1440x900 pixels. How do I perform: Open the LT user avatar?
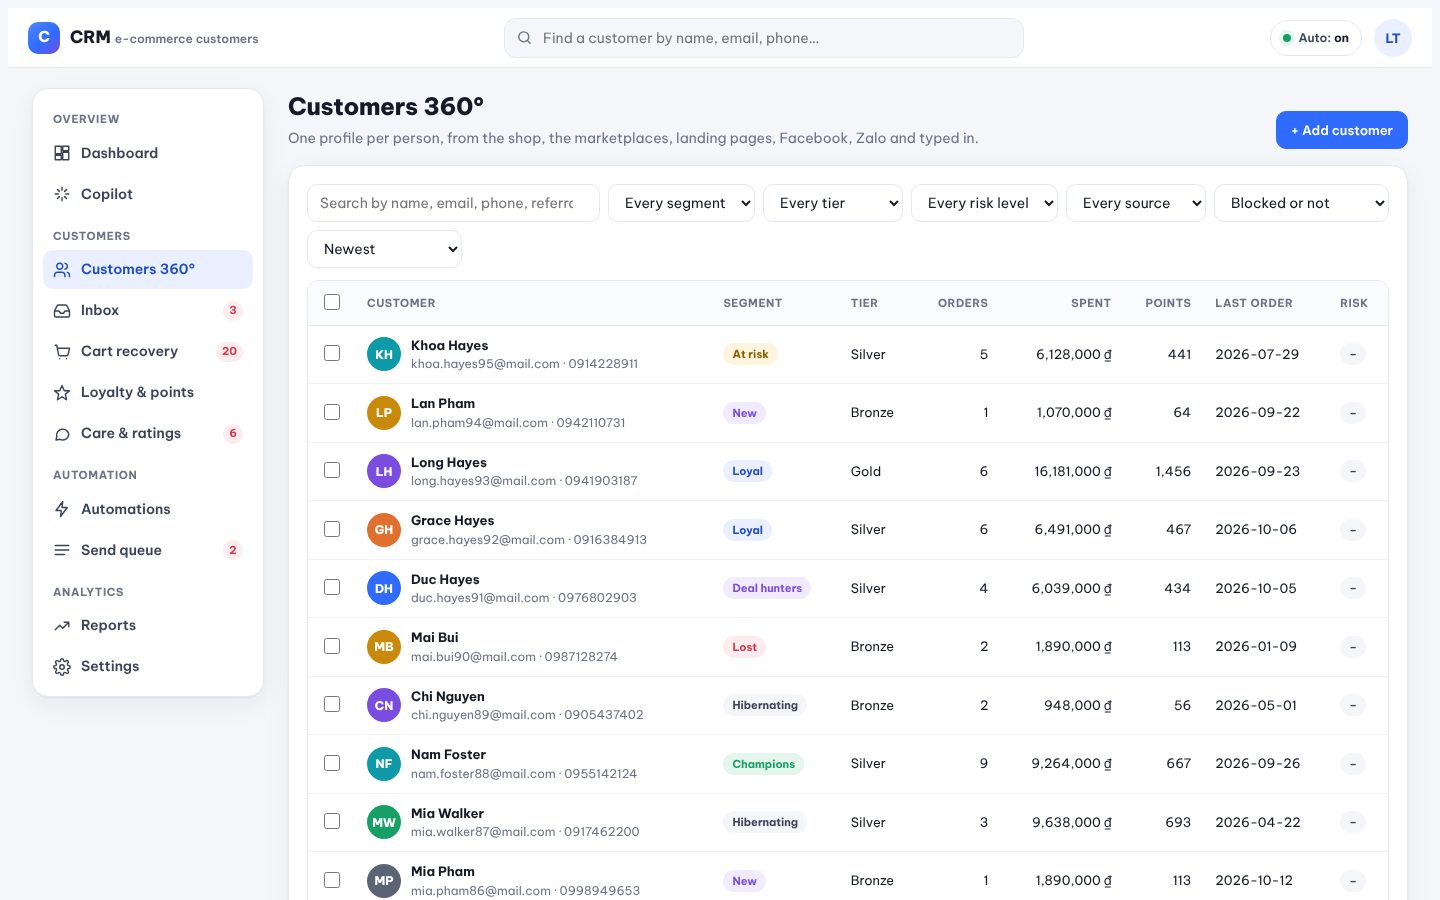coord(1393,38)
